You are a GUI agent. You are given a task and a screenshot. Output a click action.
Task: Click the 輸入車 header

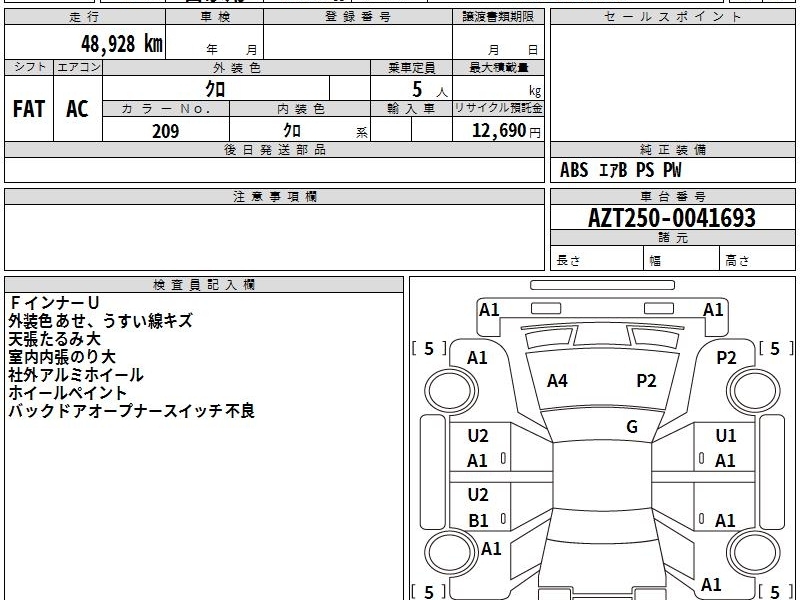point(412,109)
